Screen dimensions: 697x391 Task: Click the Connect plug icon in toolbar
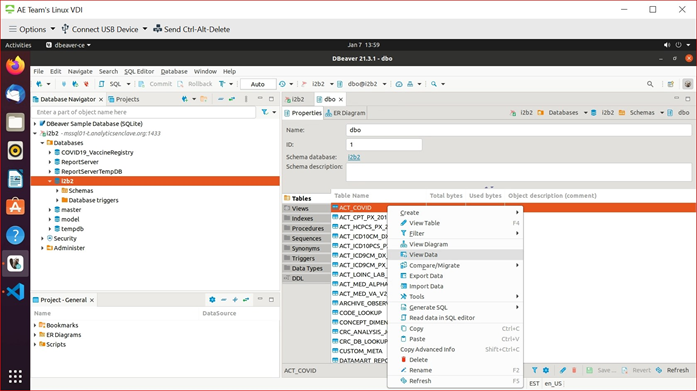coord(64,84)
